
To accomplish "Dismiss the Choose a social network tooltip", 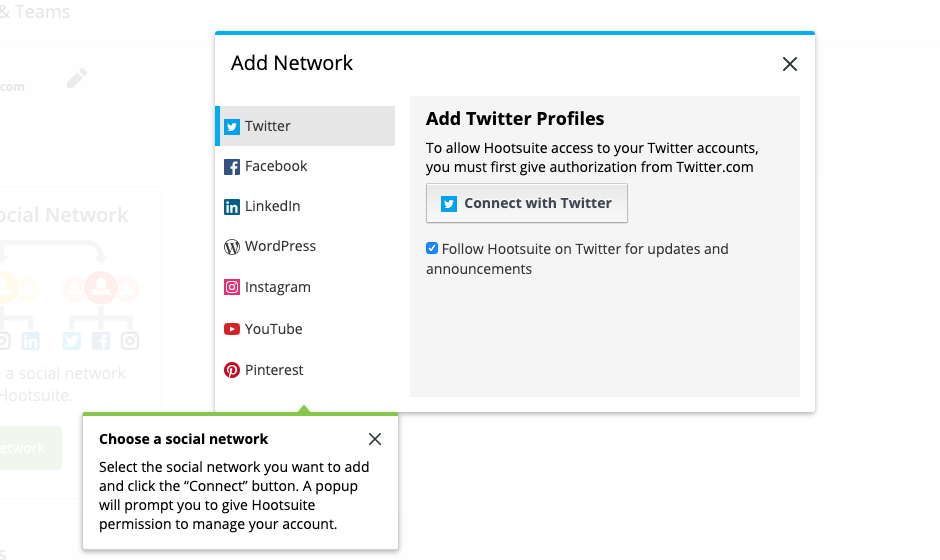I will point(375,439).
